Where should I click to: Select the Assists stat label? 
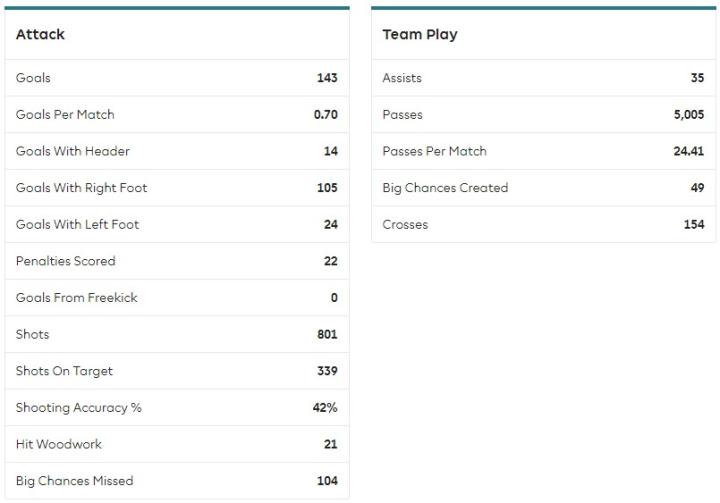(x=402, y=78)
